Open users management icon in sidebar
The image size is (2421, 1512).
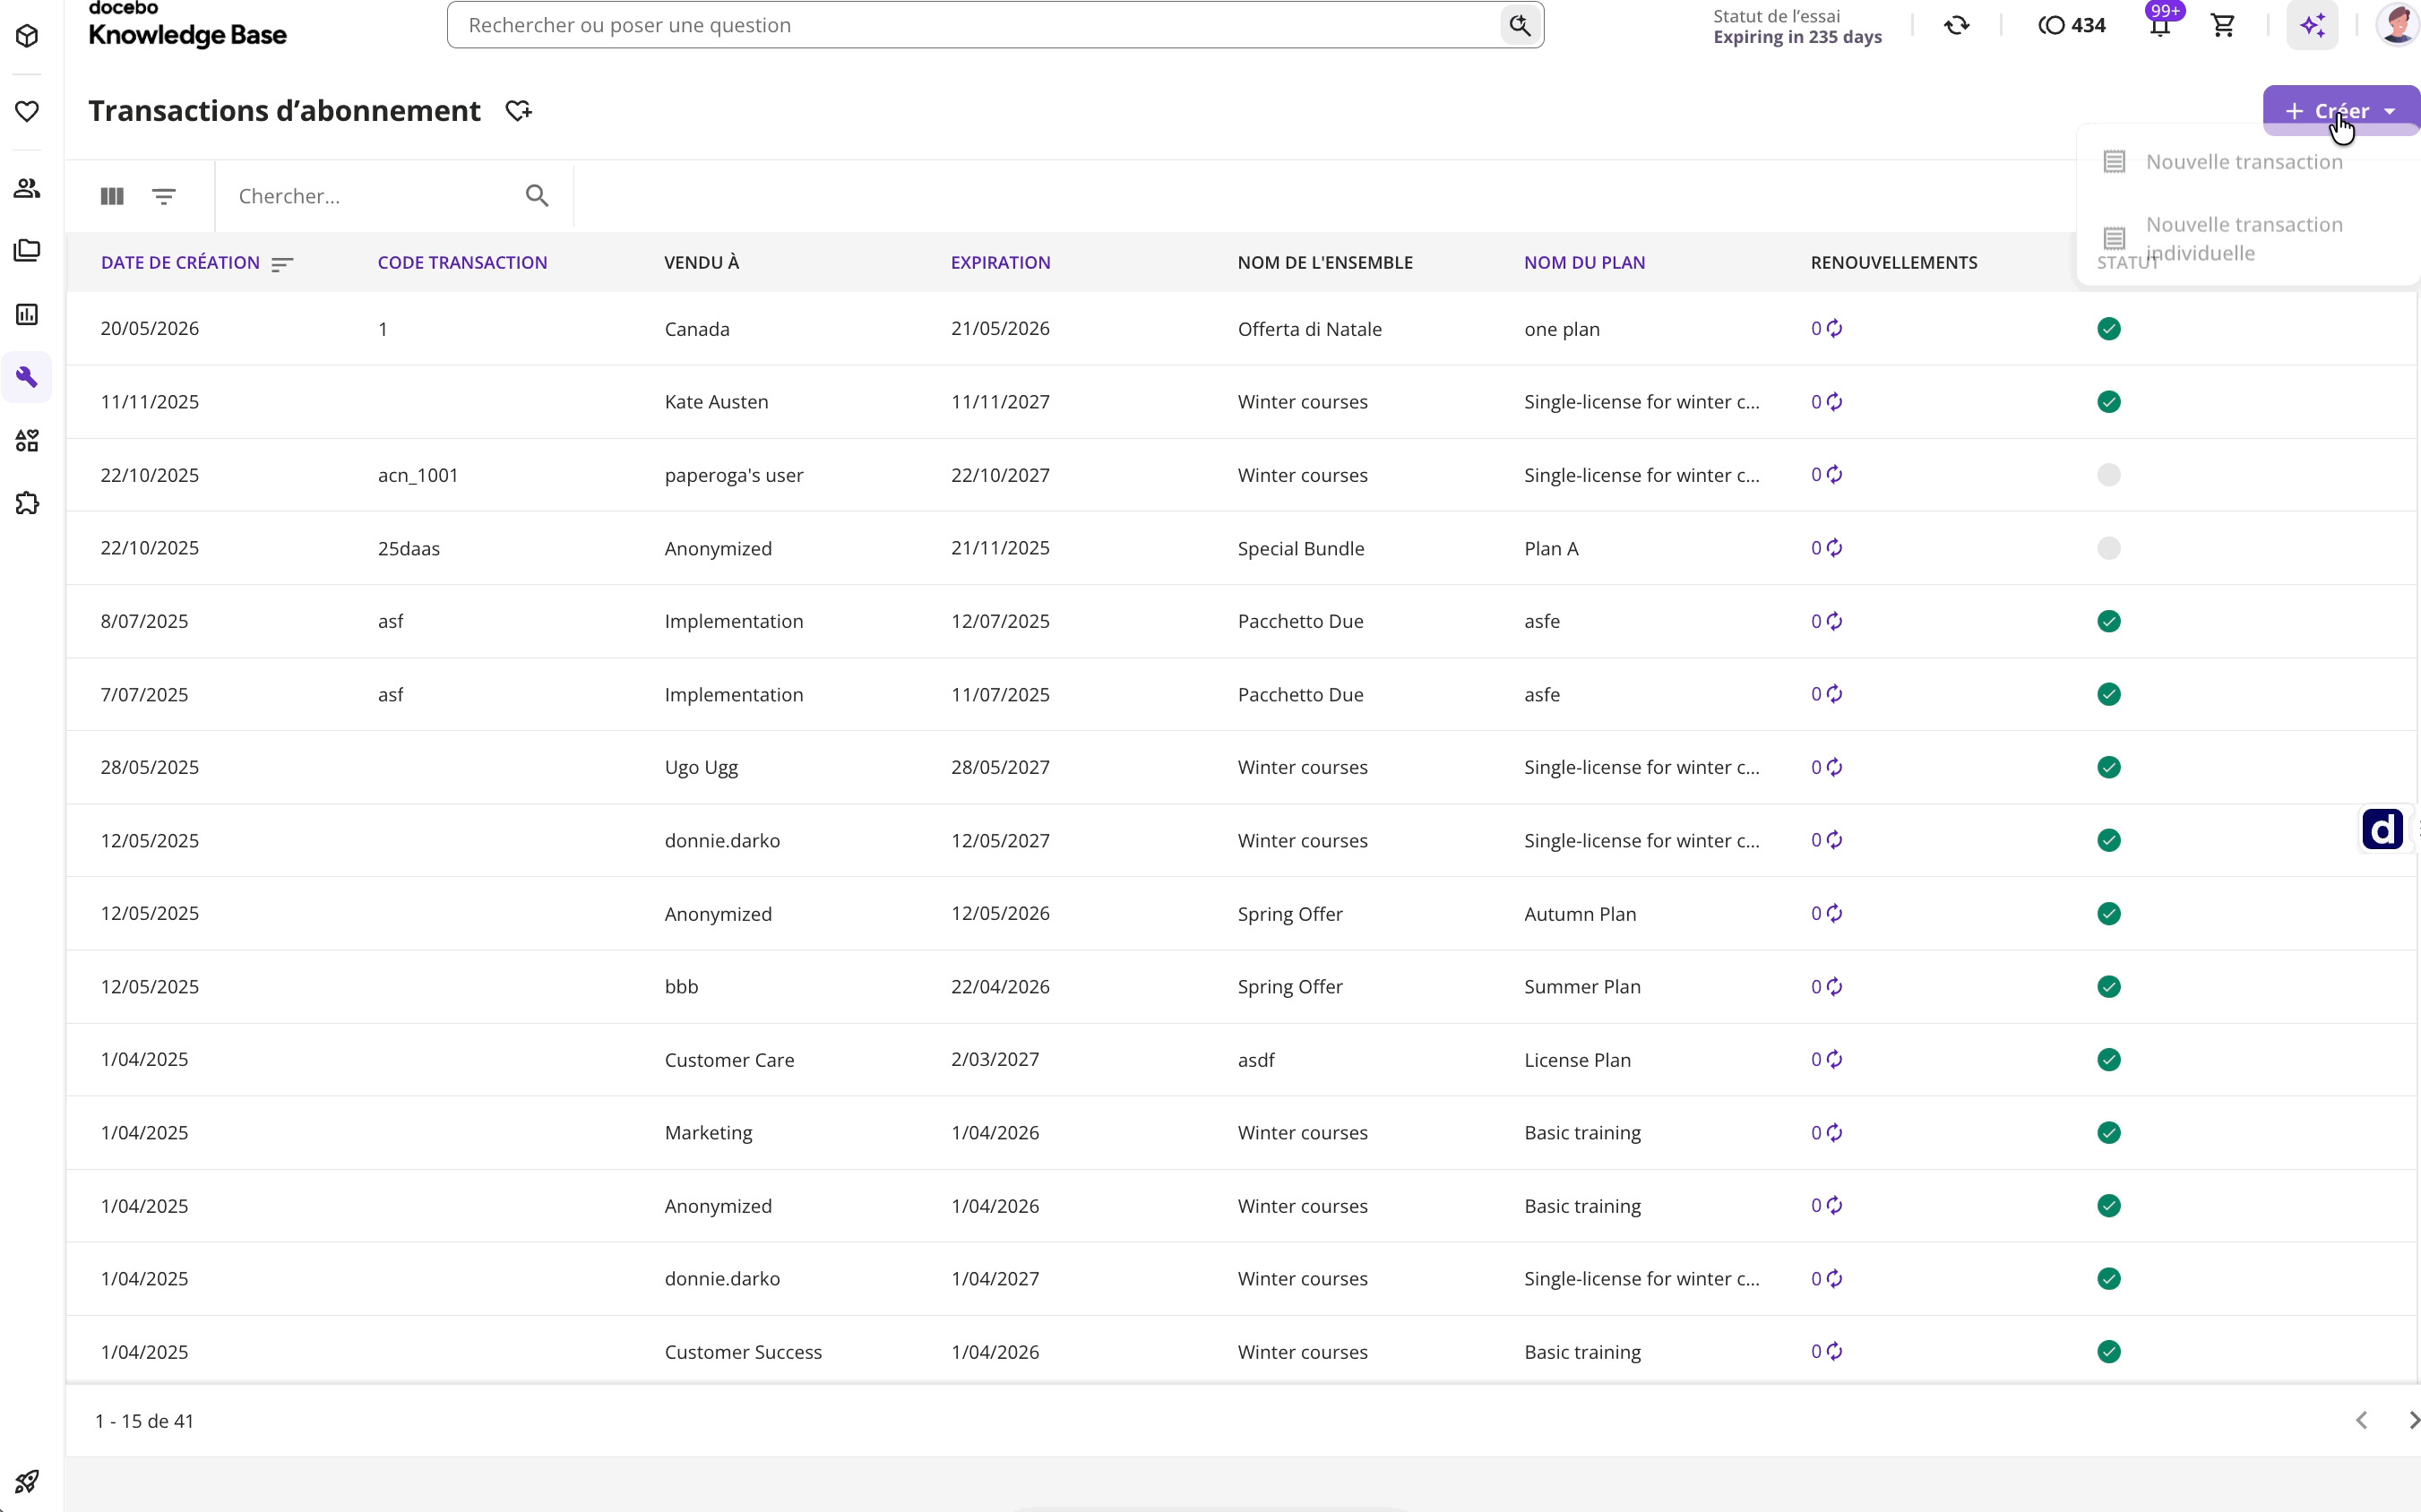coord(27,188)
